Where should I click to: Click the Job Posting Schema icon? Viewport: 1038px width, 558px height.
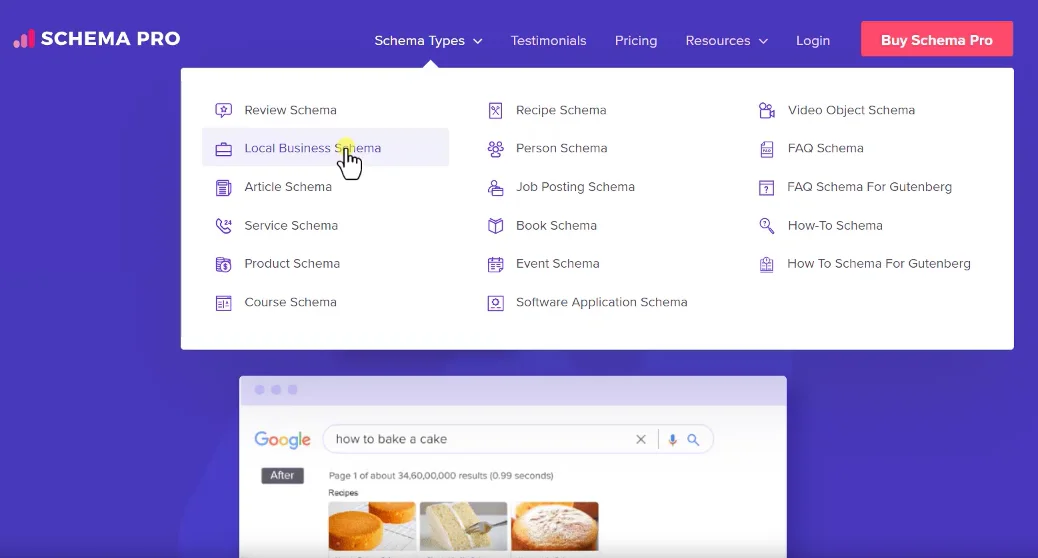point(495,187)
